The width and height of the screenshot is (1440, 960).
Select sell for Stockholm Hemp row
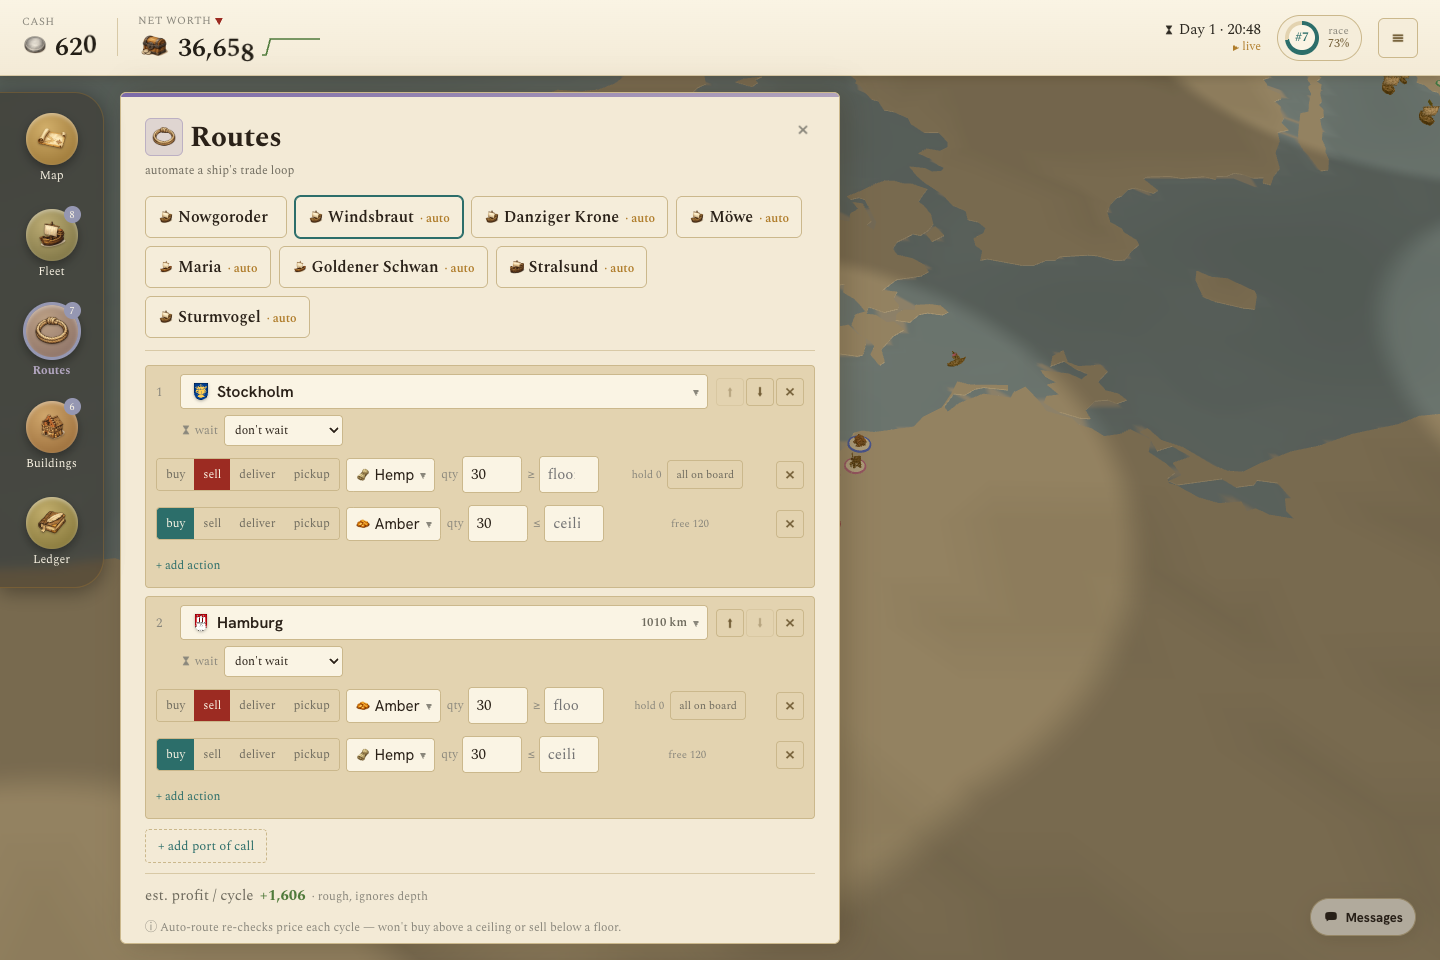212,475
